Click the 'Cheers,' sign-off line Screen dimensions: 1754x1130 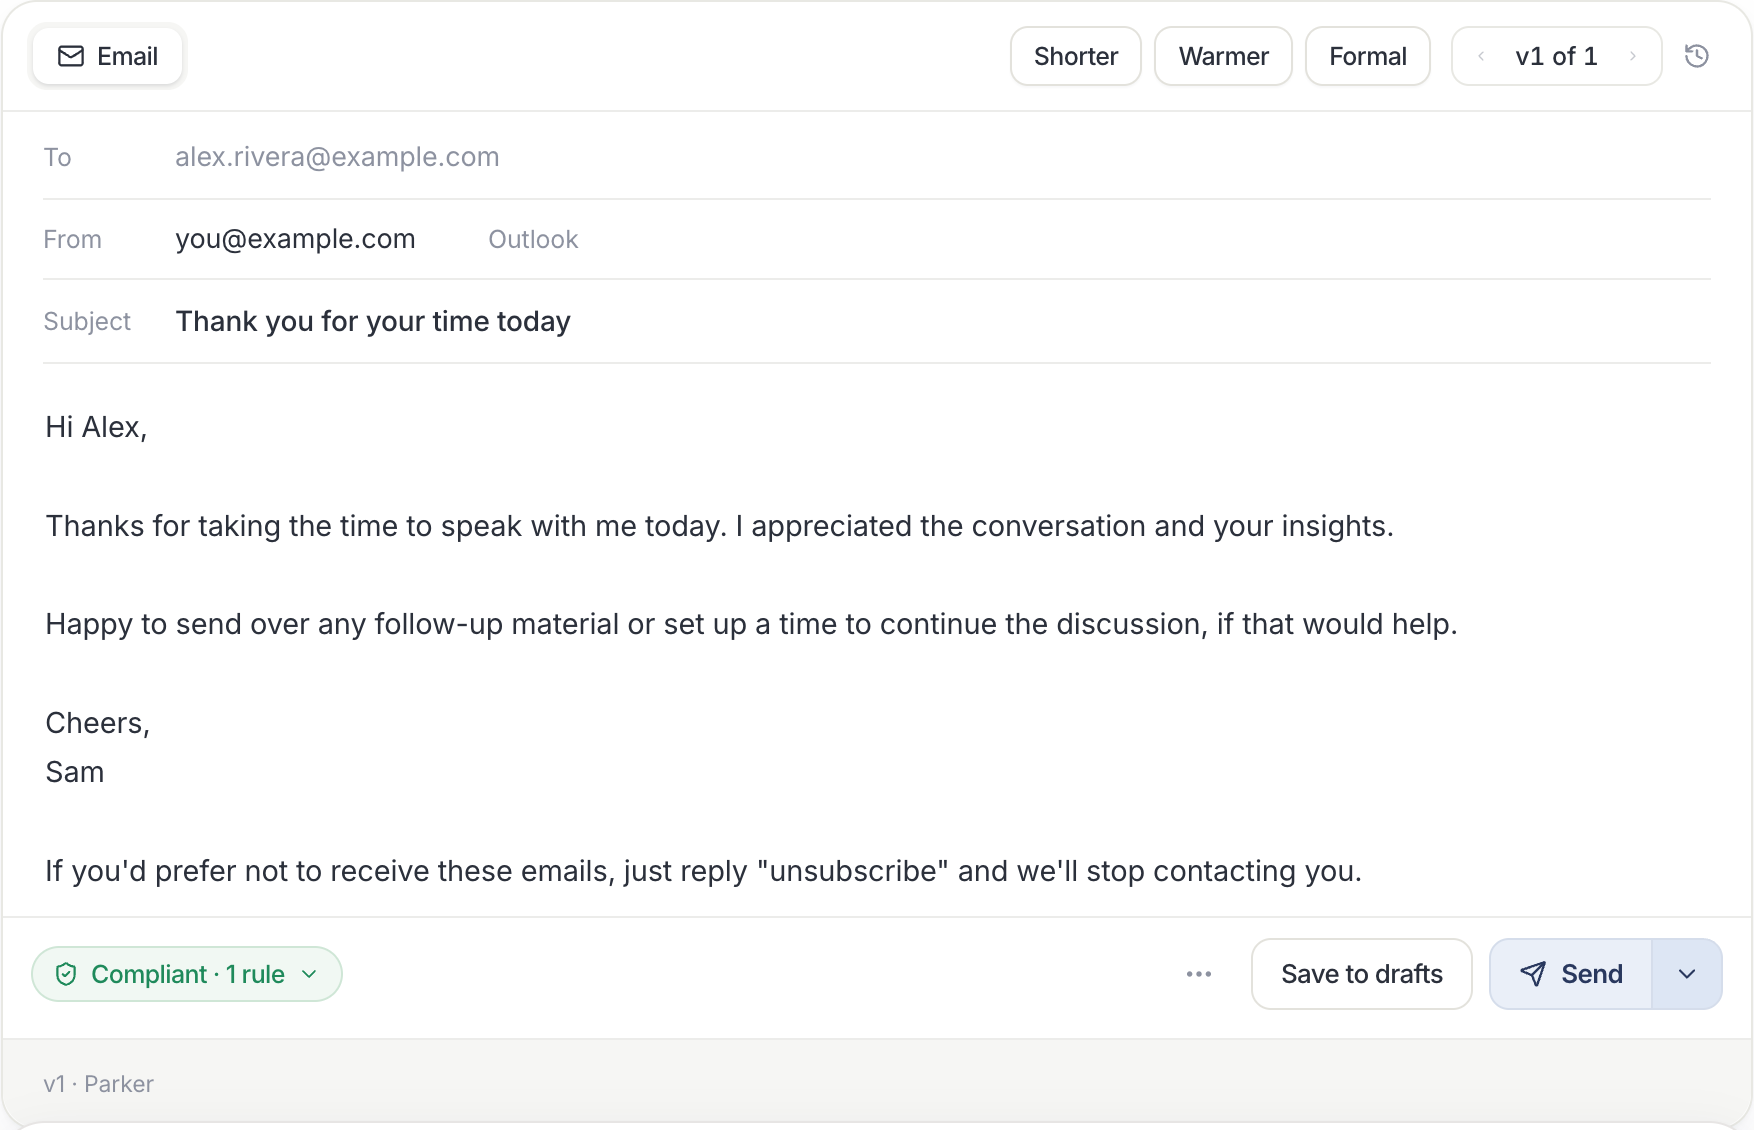click(x=97, y=723)
